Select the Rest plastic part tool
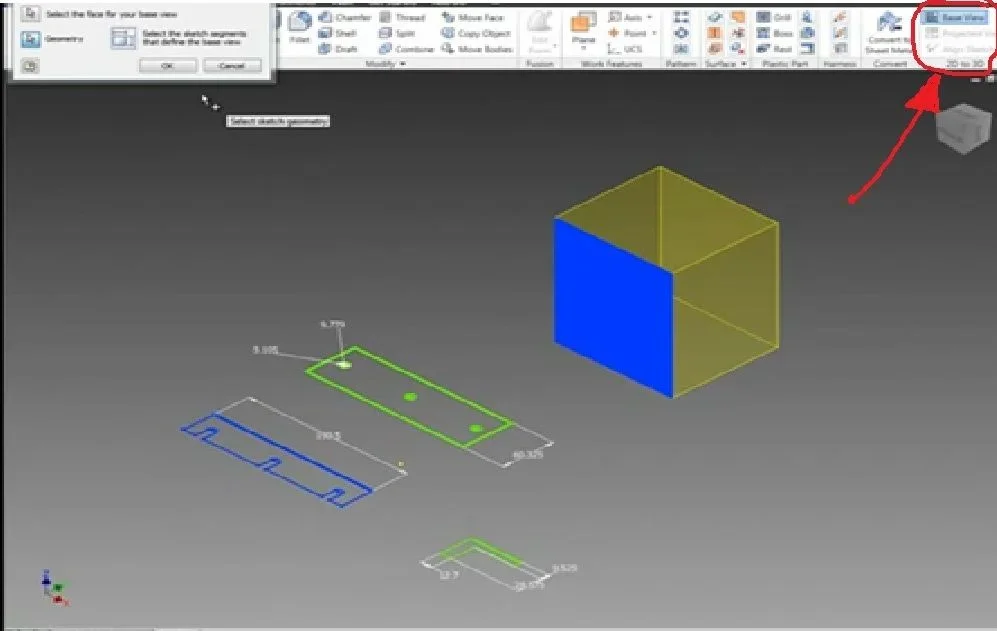The height and width of the screenshot is (631, 997). pos(774,49)
